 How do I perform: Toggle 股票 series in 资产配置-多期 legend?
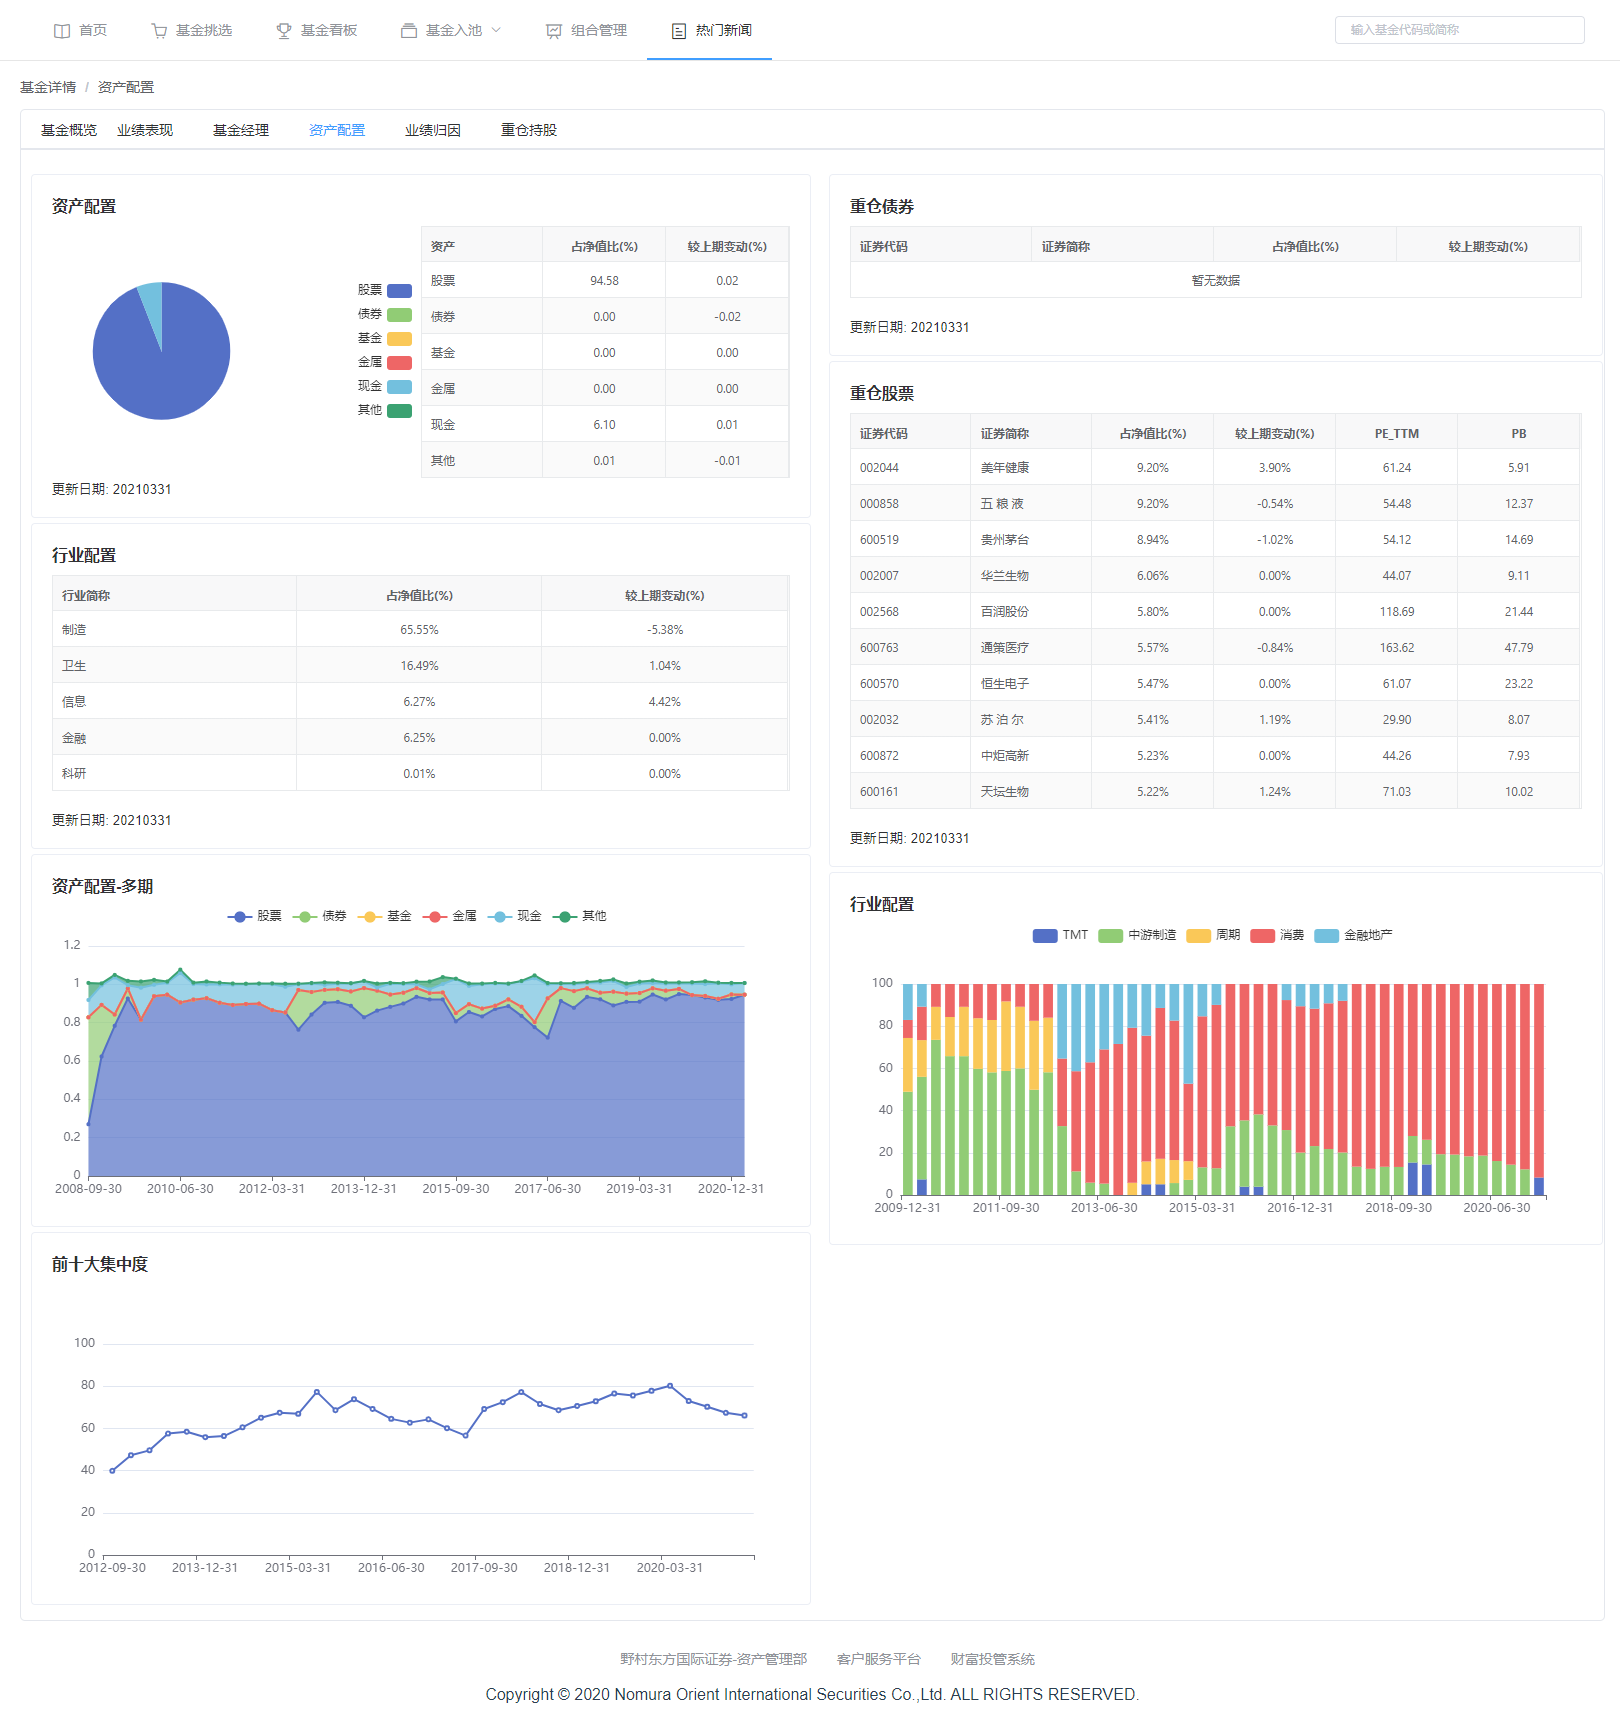[255, 916]
